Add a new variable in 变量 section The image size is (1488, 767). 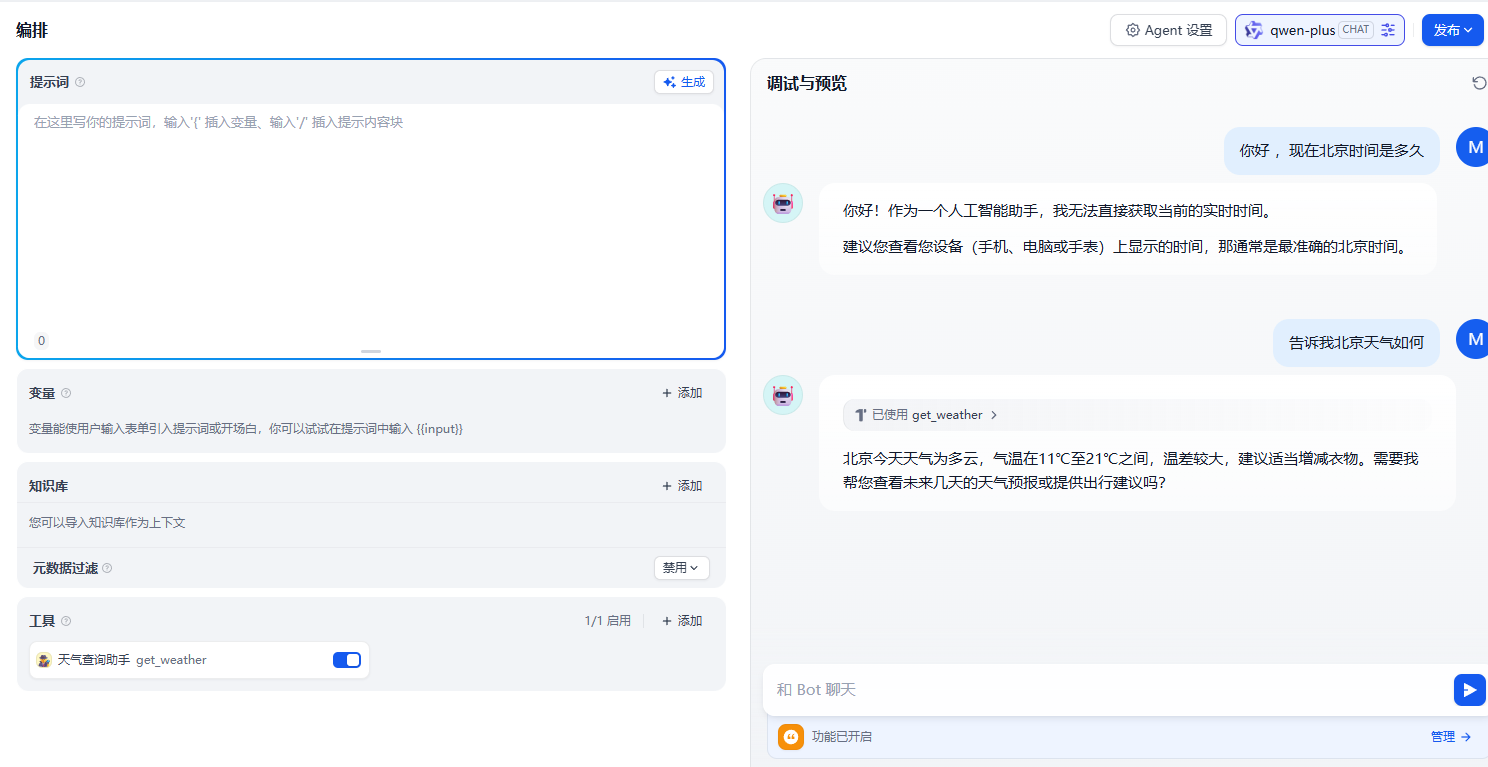tap(682, 393)
